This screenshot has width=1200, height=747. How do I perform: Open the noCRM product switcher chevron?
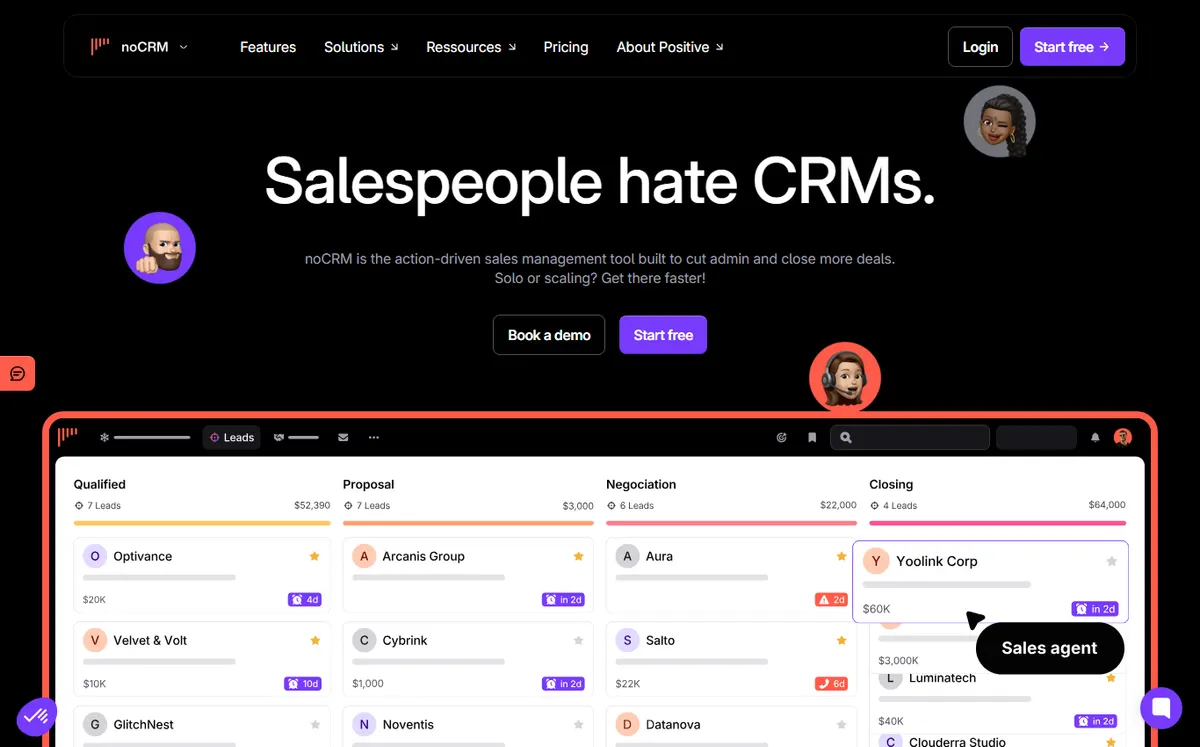(183, 47)
